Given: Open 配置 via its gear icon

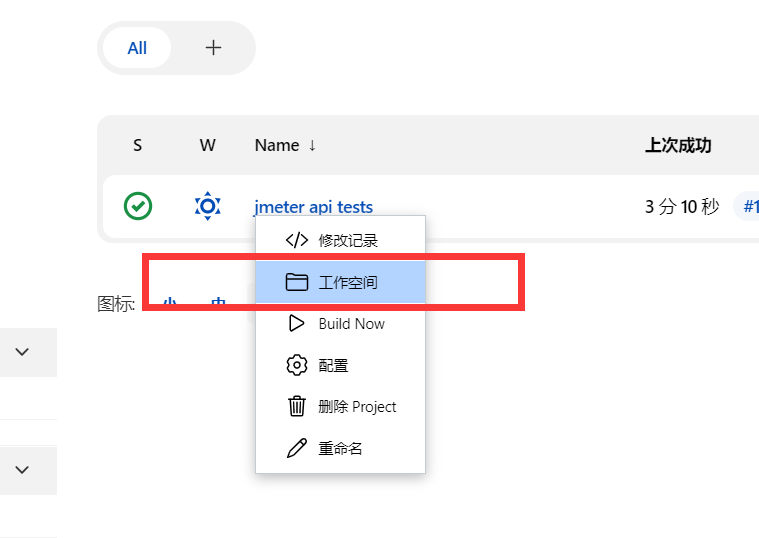Looking at the screenshot, I should point(296,365).
